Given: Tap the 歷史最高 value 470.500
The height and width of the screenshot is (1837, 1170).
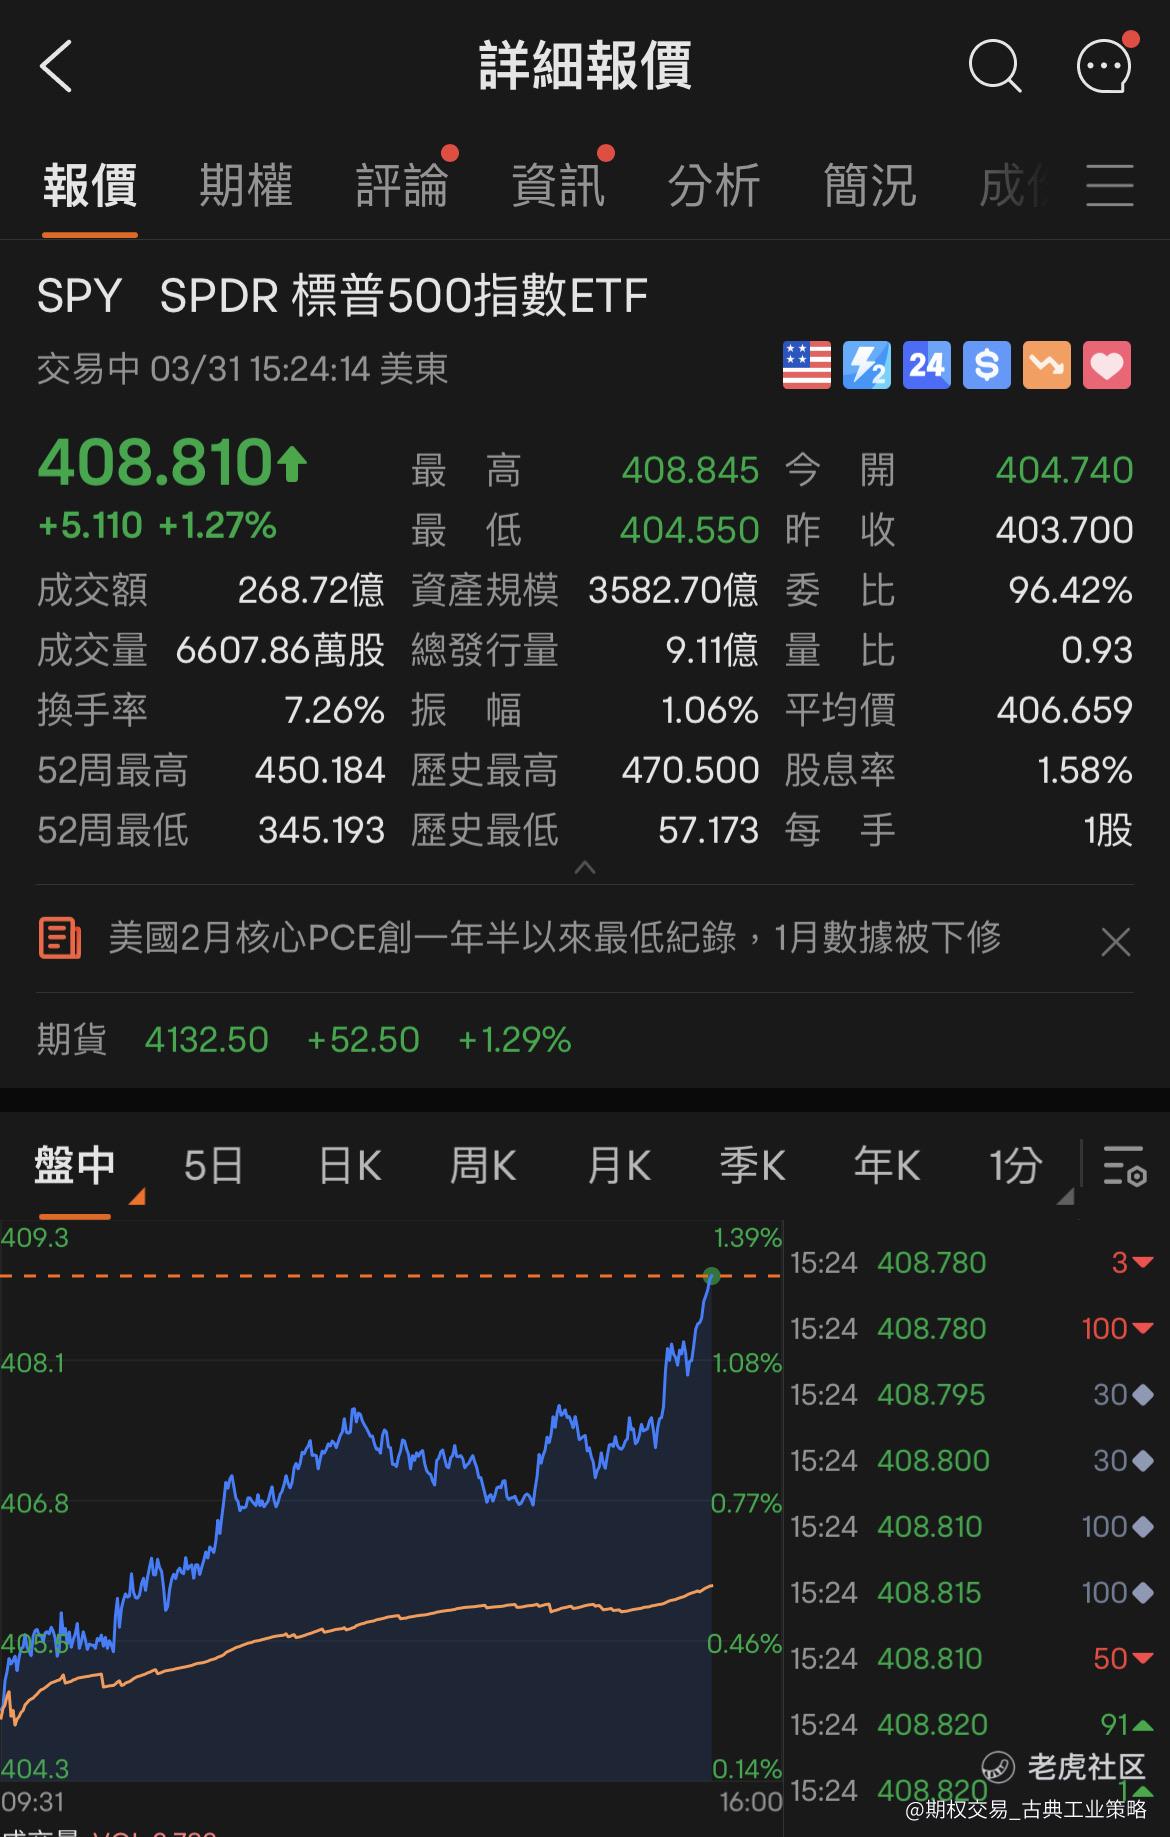Looking at the screenshot, I should (690, 770).
